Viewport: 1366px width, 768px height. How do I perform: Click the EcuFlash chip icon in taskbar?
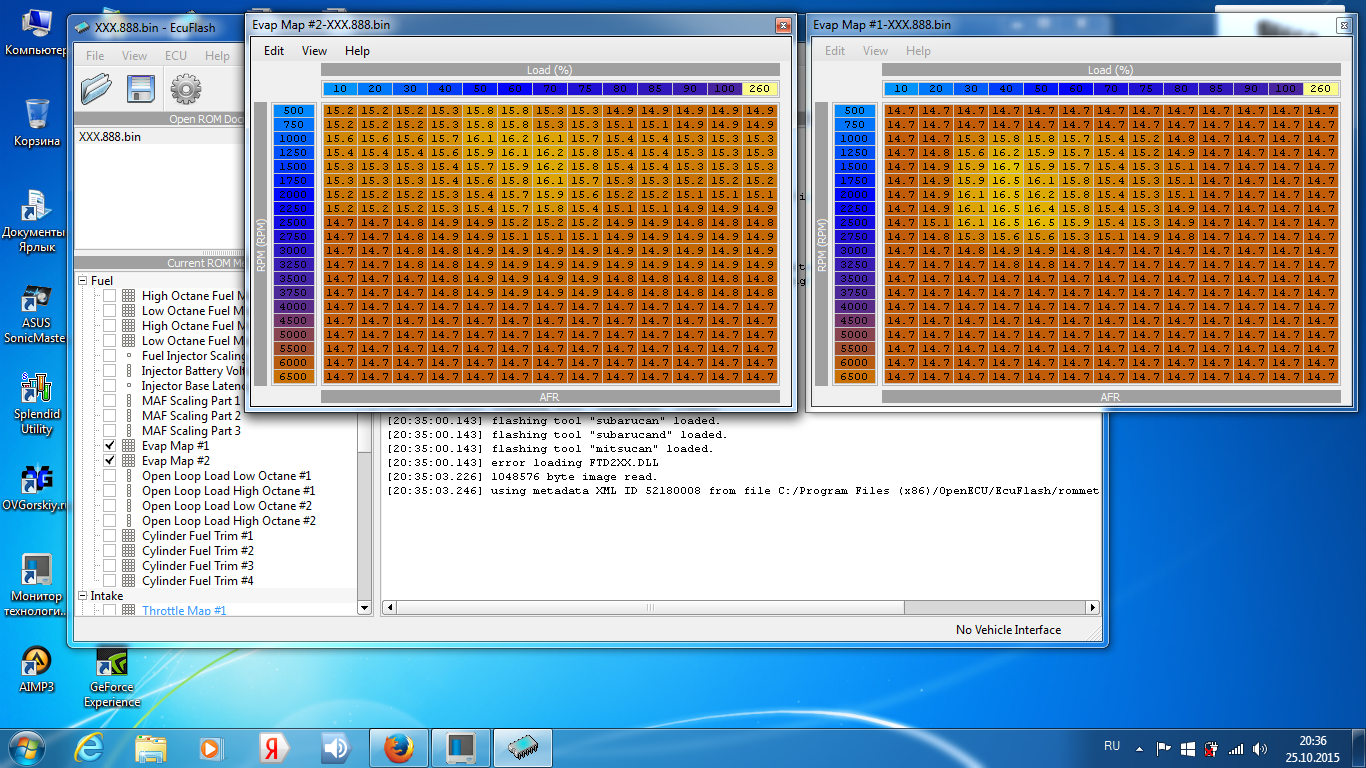click(523, 748)
